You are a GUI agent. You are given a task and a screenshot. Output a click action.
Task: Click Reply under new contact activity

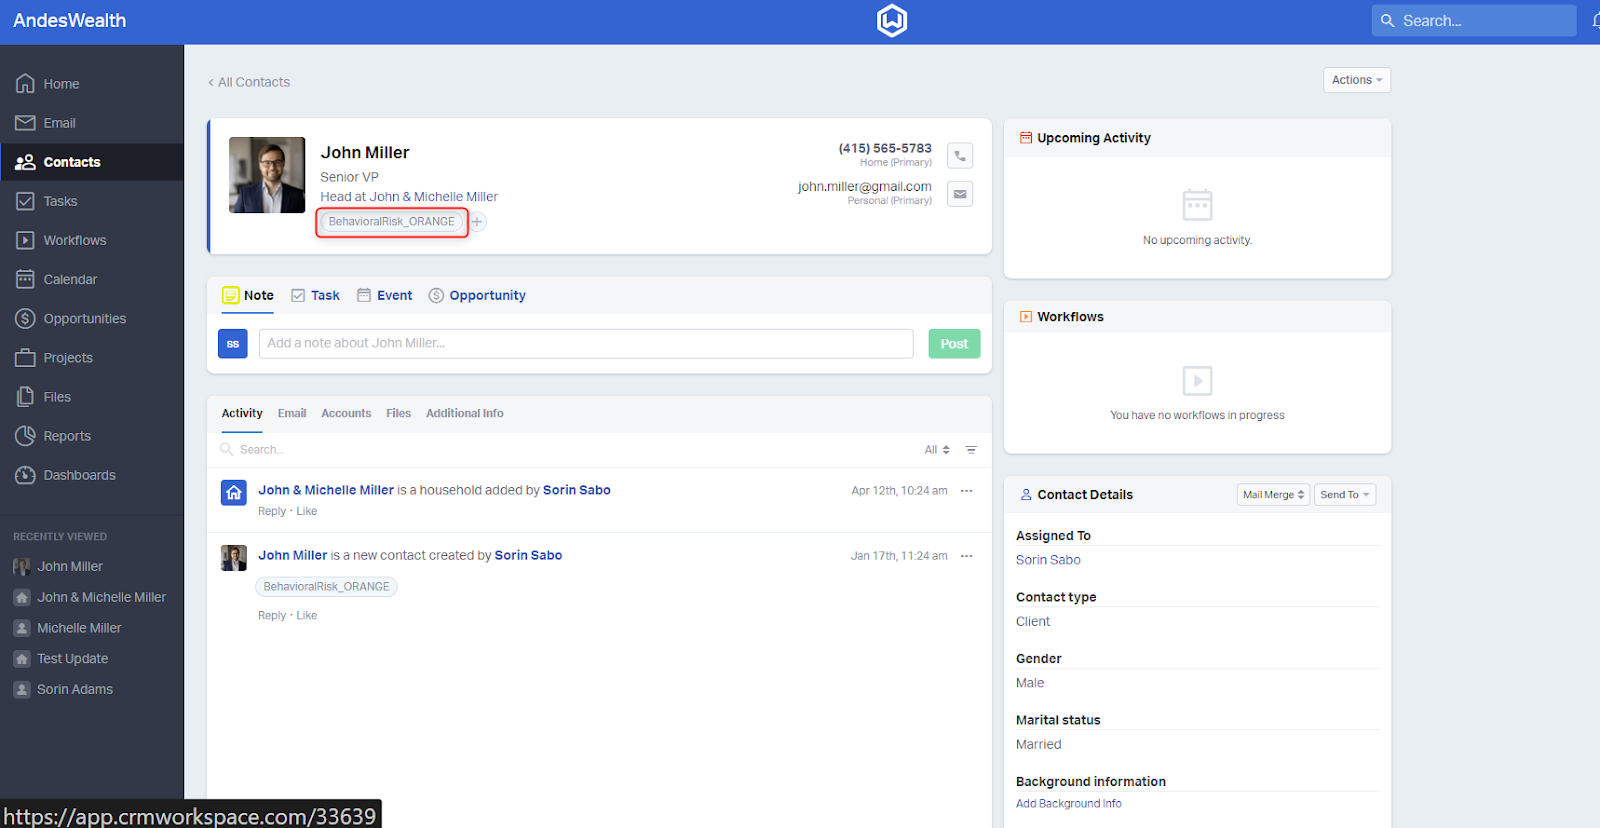[272, 616]
